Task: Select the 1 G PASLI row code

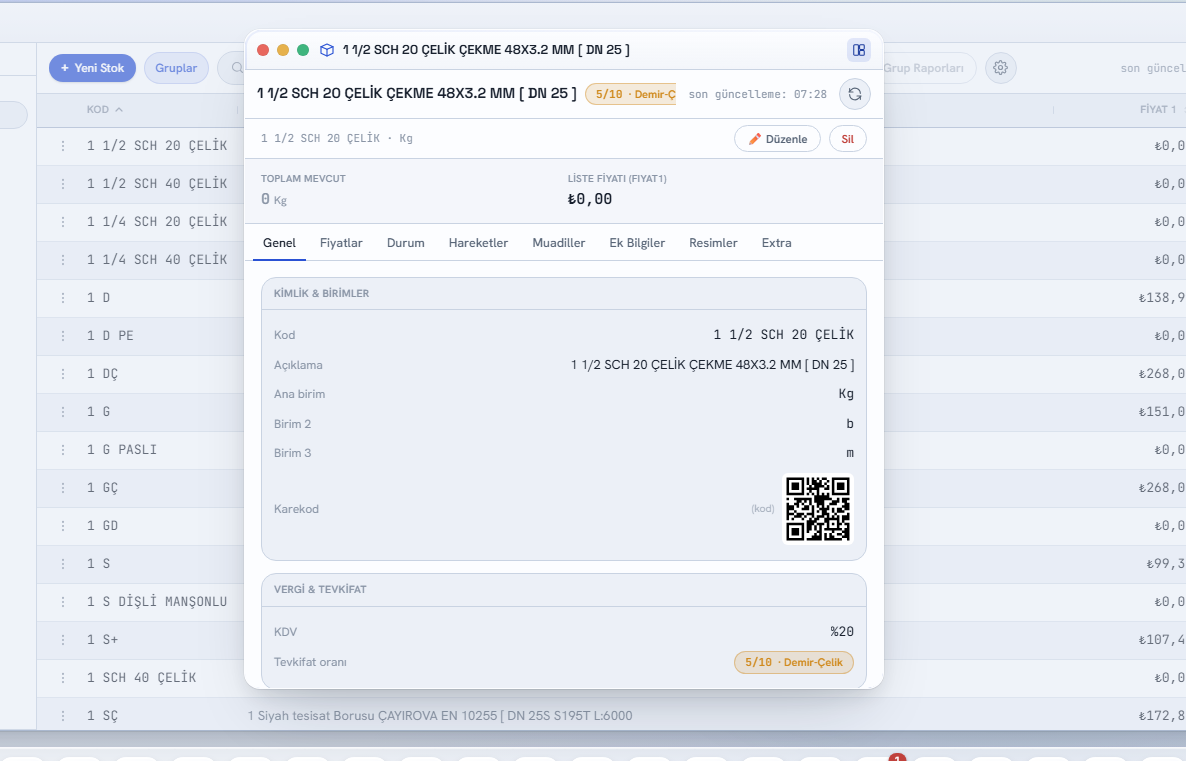Action: [x=122, y=449]
